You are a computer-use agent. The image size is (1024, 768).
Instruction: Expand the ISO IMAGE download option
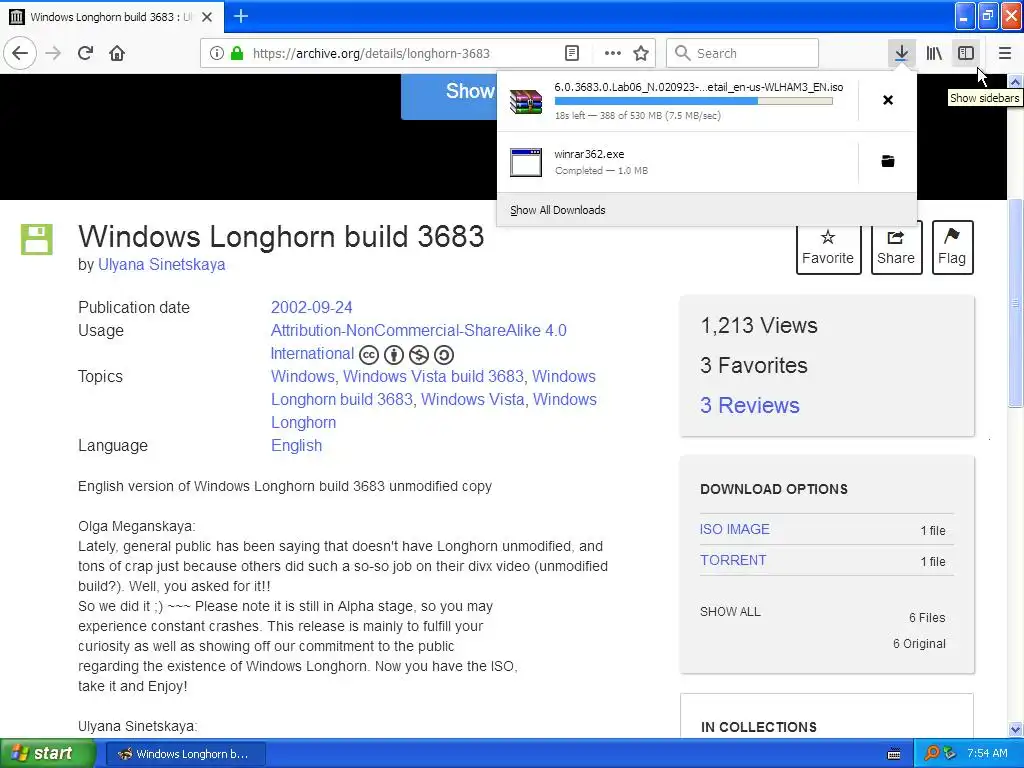point(735,529)
